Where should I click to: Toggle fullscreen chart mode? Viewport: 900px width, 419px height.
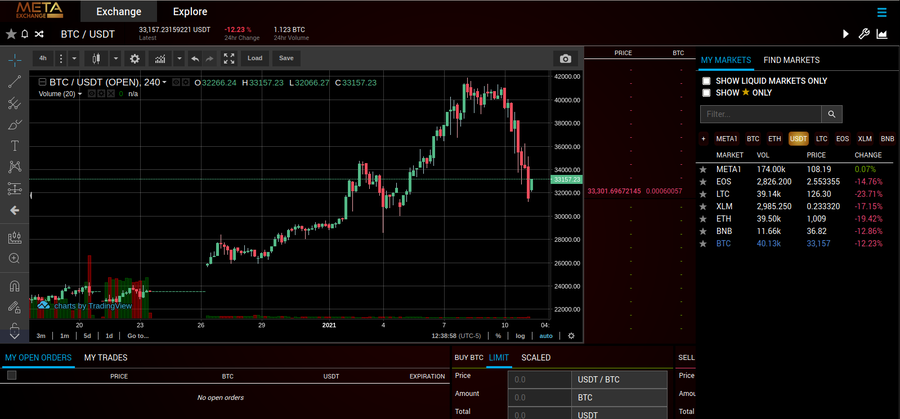point(229,59)
